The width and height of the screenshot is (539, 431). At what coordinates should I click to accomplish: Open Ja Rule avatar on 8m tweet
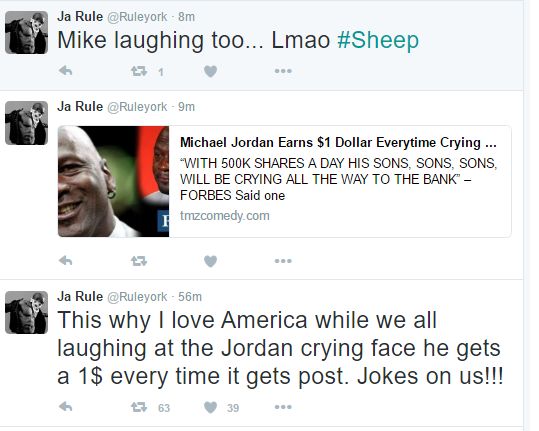tap(26, 32)
